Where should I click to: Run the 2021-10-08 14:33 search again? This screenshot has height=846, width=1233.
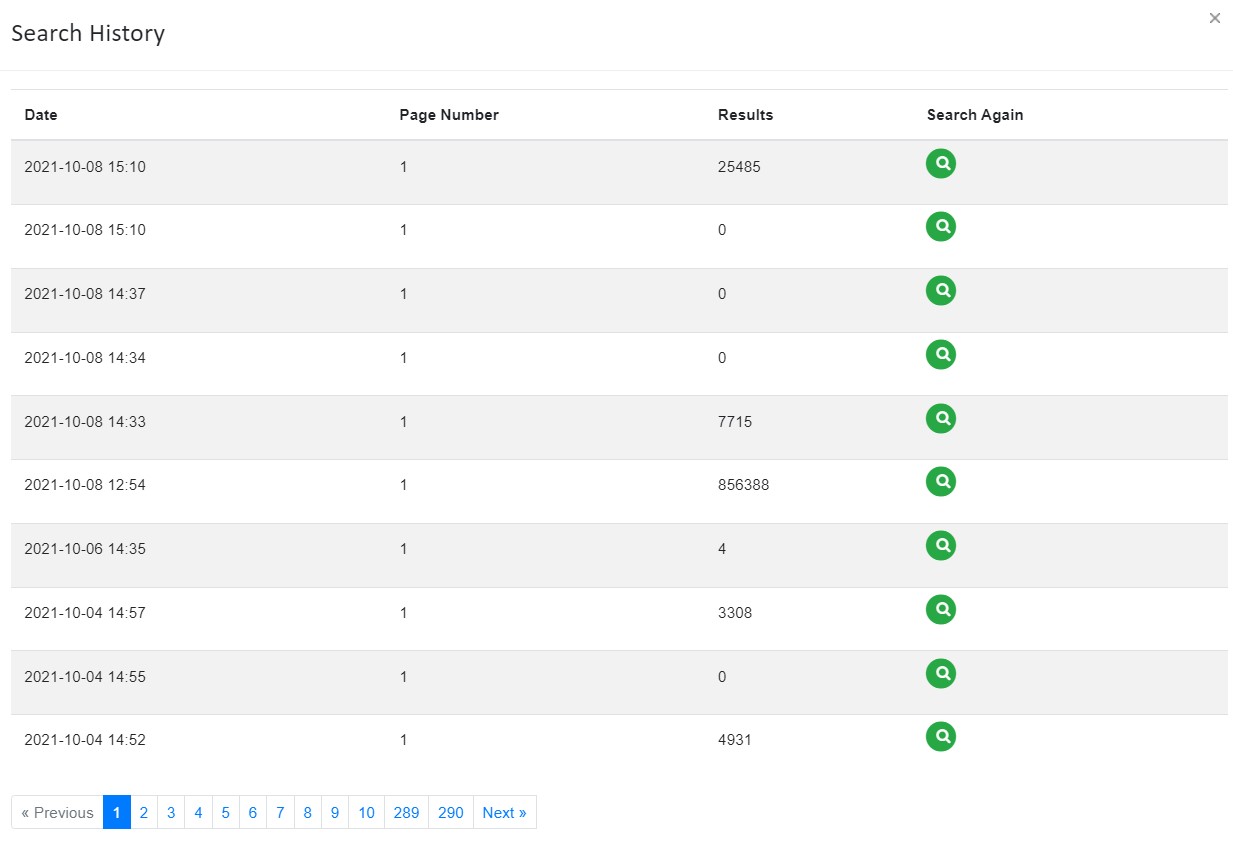coord(941,418)
